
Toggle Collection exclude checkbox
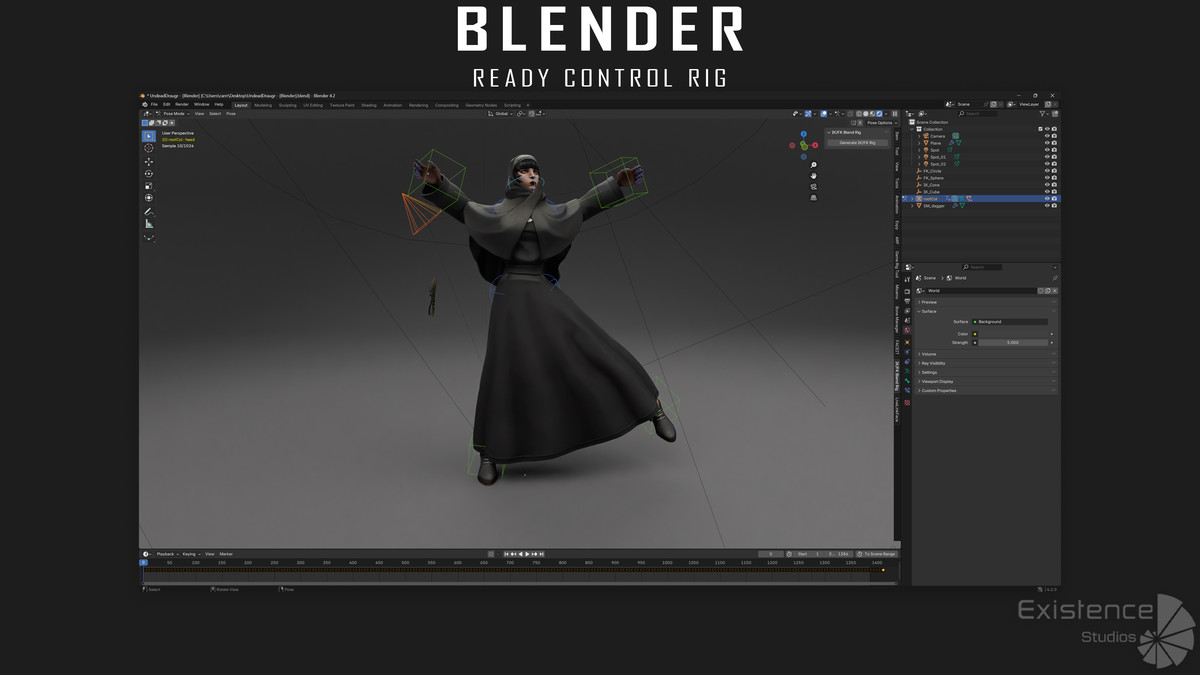[x=1040, y=129]
